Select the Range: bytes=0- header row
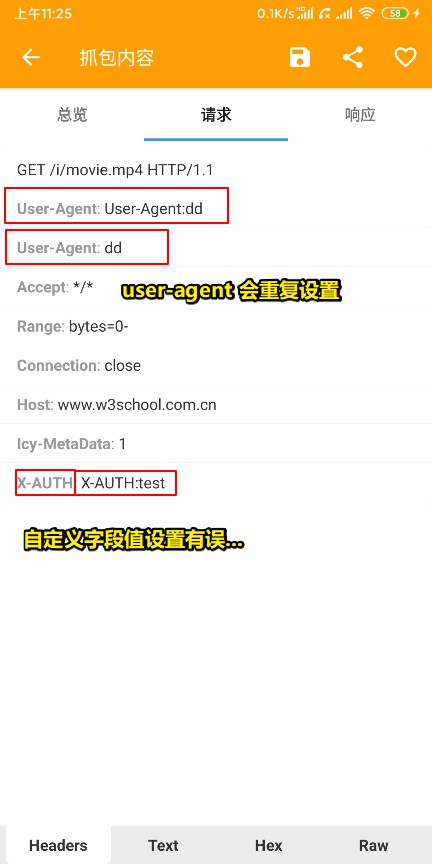This screenshot has height=864, width=432. tap(216, 326)
